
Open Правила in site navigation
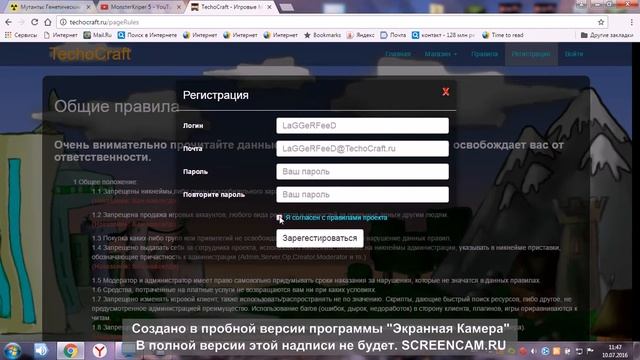[x=484, y=54]
